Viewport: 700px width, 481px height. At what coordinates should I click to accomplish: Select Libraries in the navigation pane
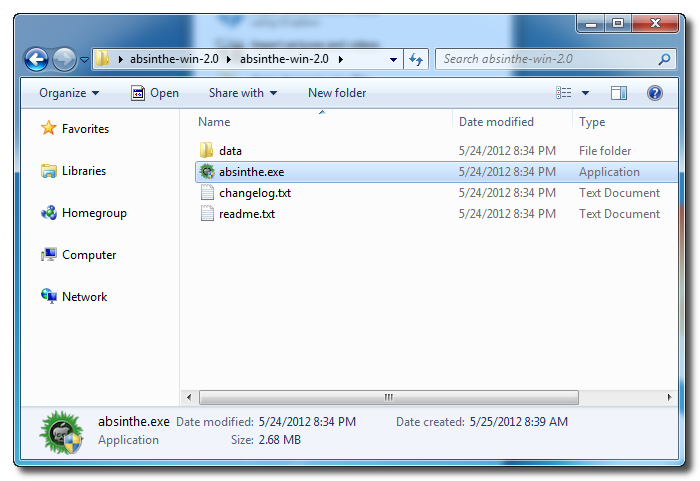coord(84,171)
